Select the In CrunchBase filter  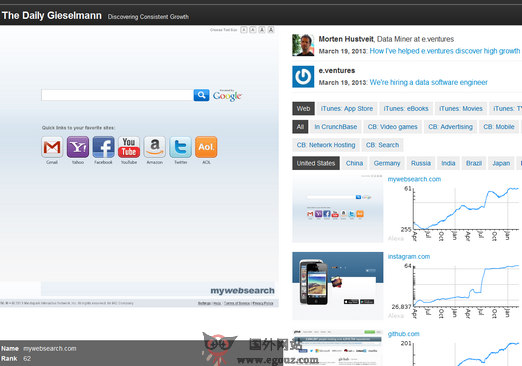click(336, 127)
